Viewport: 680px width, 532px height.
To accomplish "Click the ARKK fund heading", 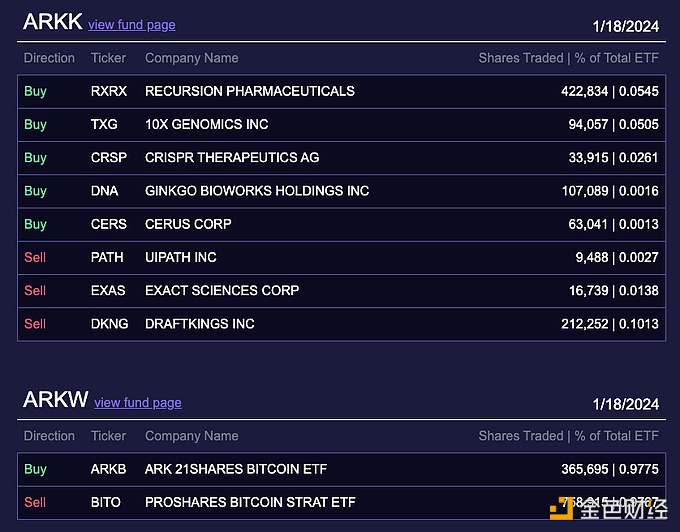I will (52, 22).
